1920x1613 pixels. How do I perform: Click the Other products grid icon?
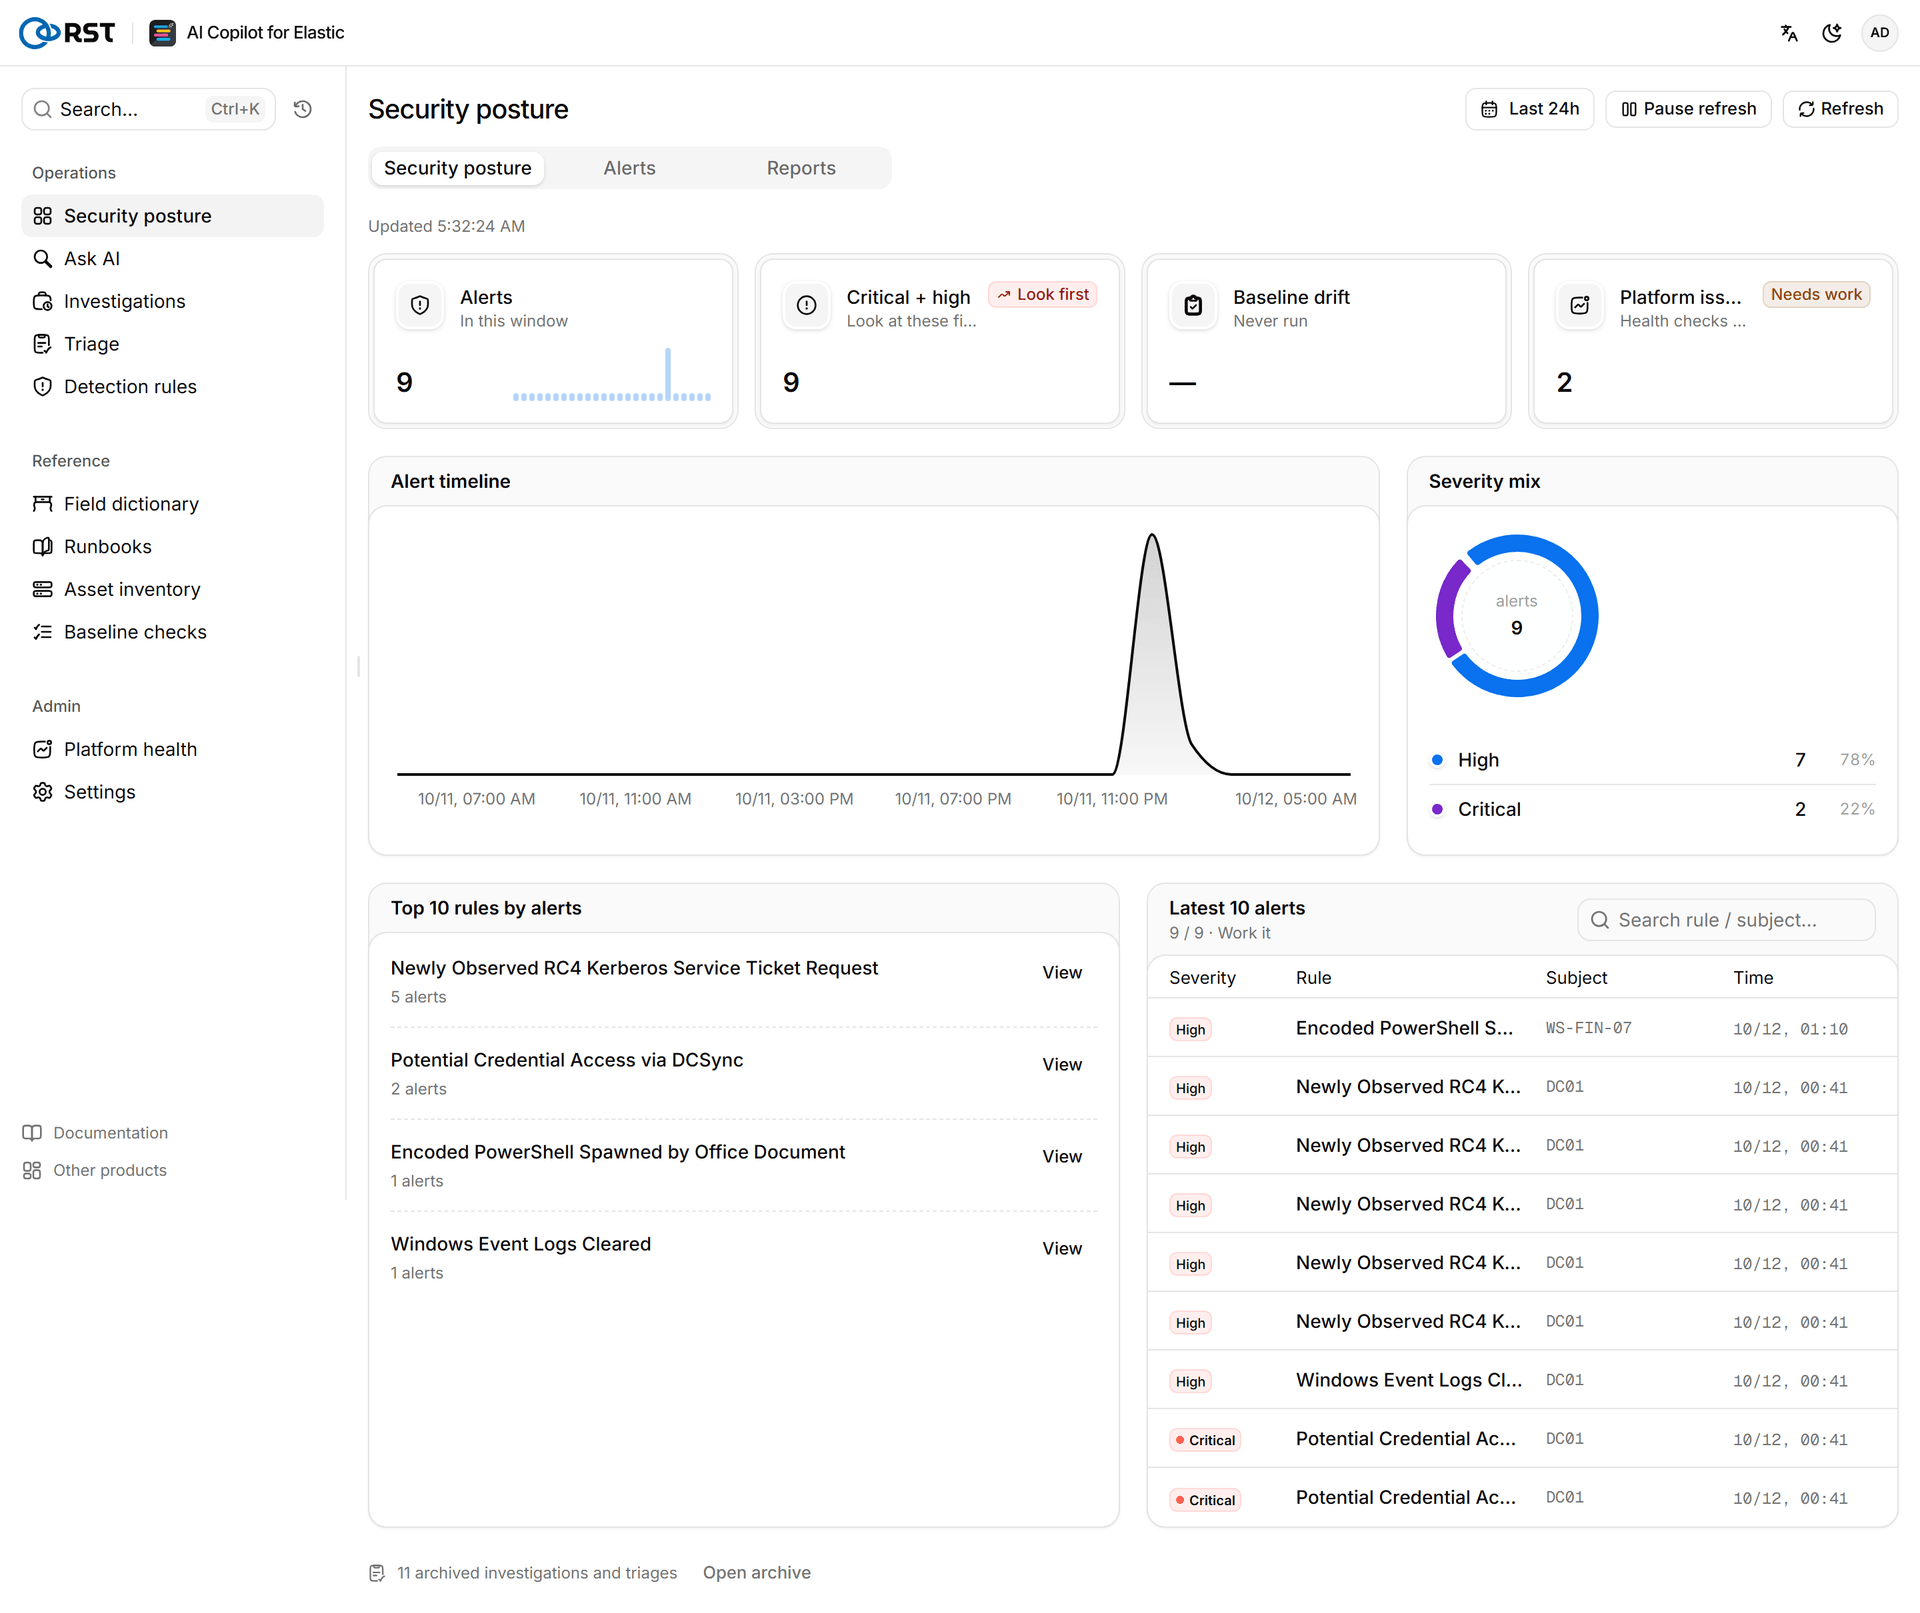coord(32,1170)
